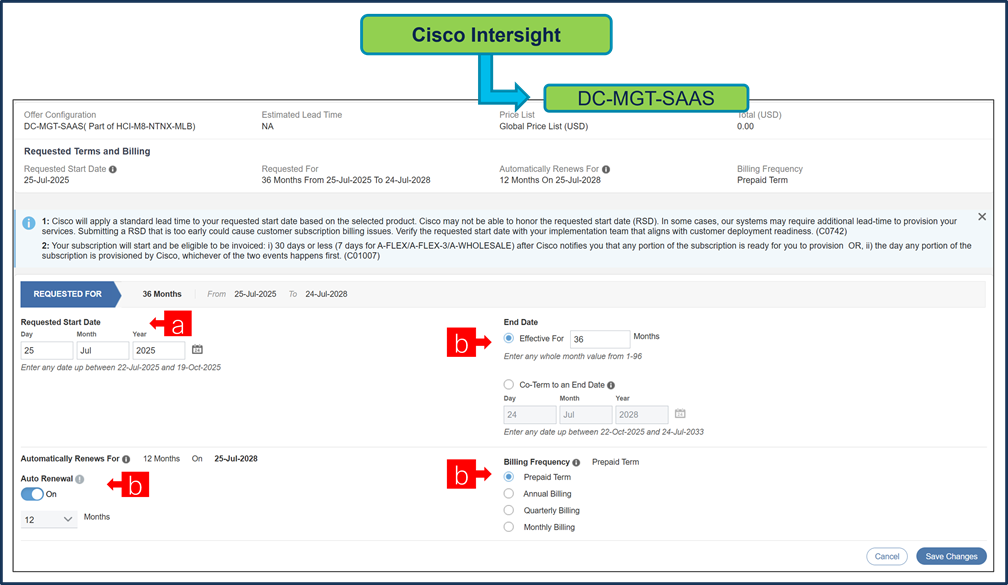Screen dimensions: 1008x585
Task: Click the DC-MGT-SAAS offer configuration text
Action: point(109,127)
